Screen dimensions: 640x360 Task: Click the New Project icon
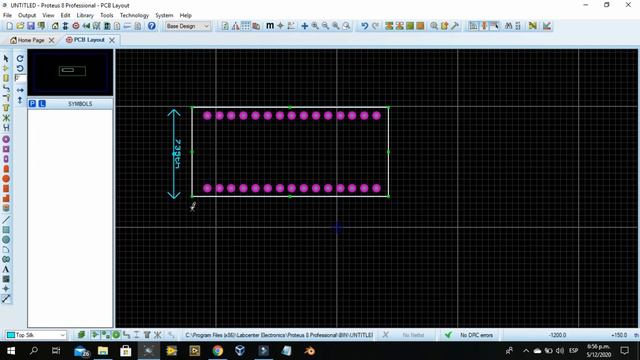[x=9, y=26]
